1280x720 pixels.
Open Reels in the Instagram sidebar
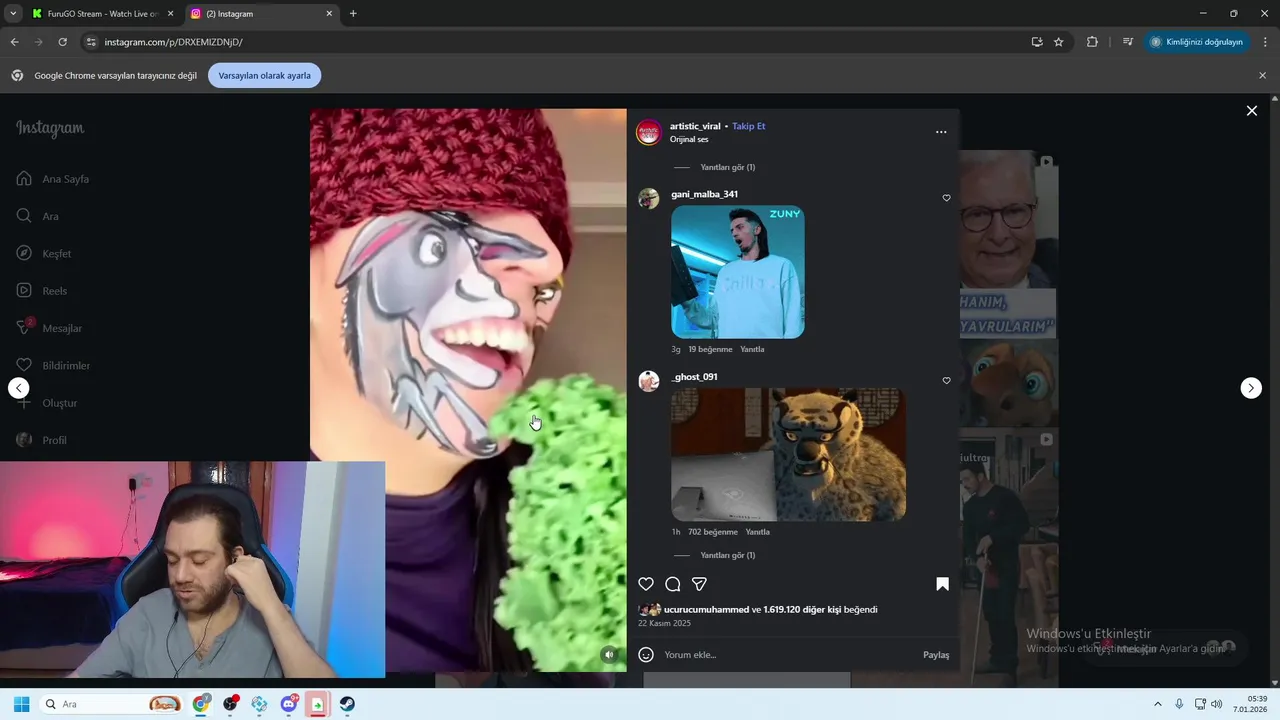point(42,291)
